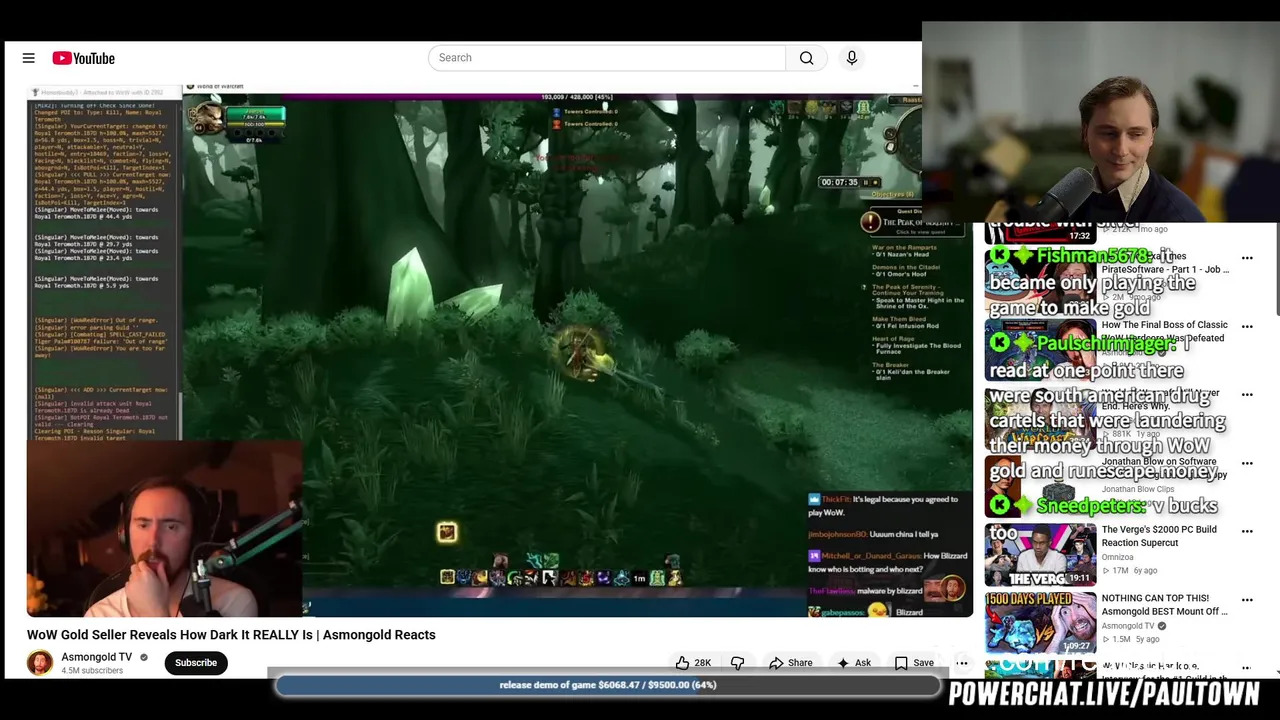Open options for Final Boss of Classic video
Viewport: 1280px width, 720px height.
click(x=1247, y=327)
